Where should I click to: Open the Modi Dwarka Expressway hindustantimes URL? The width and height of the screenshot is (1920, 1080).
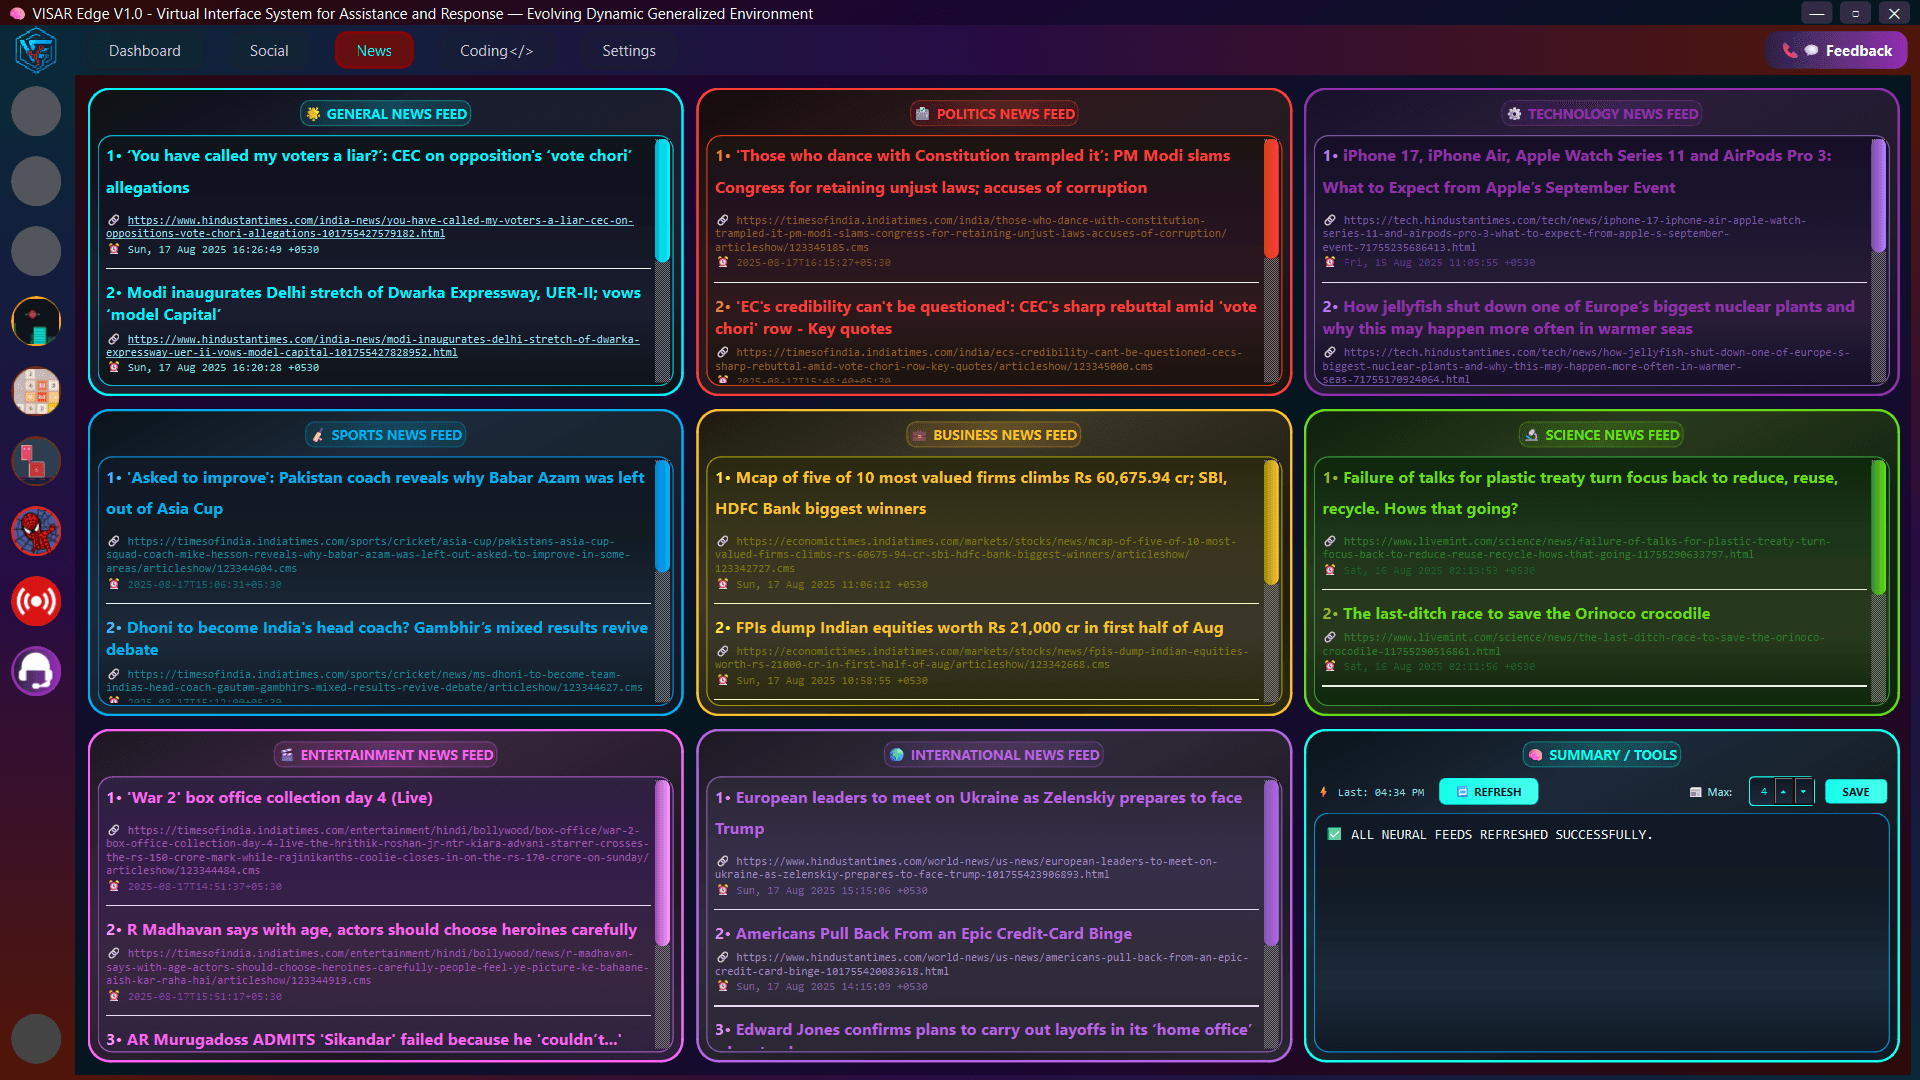pos(373,346)
